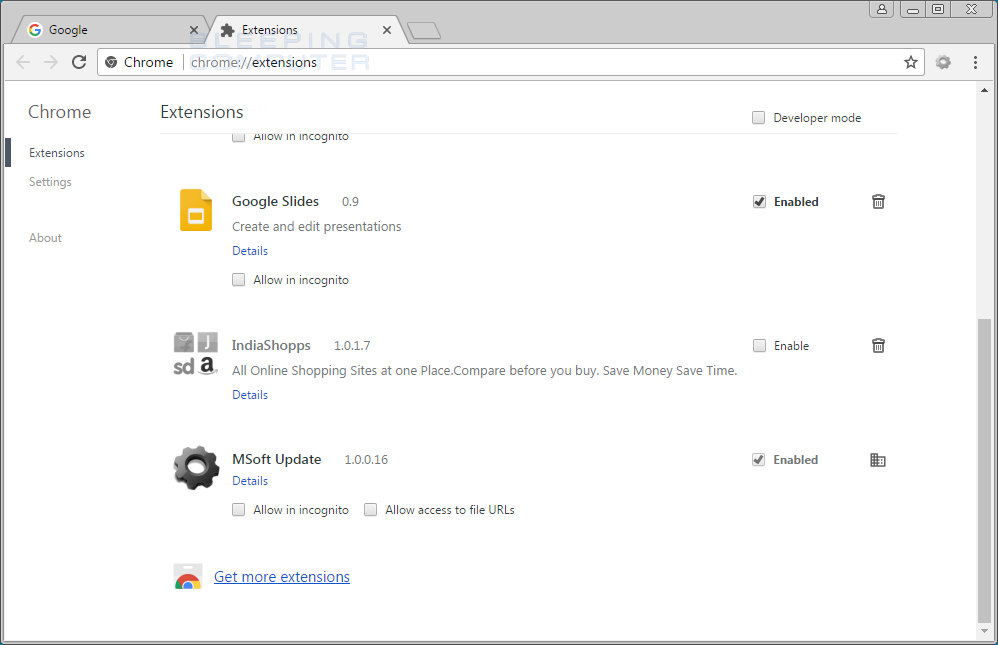This screenshot has height=645, width=998.
Task: Click the address bar URL field
Action: click(511, 62)
